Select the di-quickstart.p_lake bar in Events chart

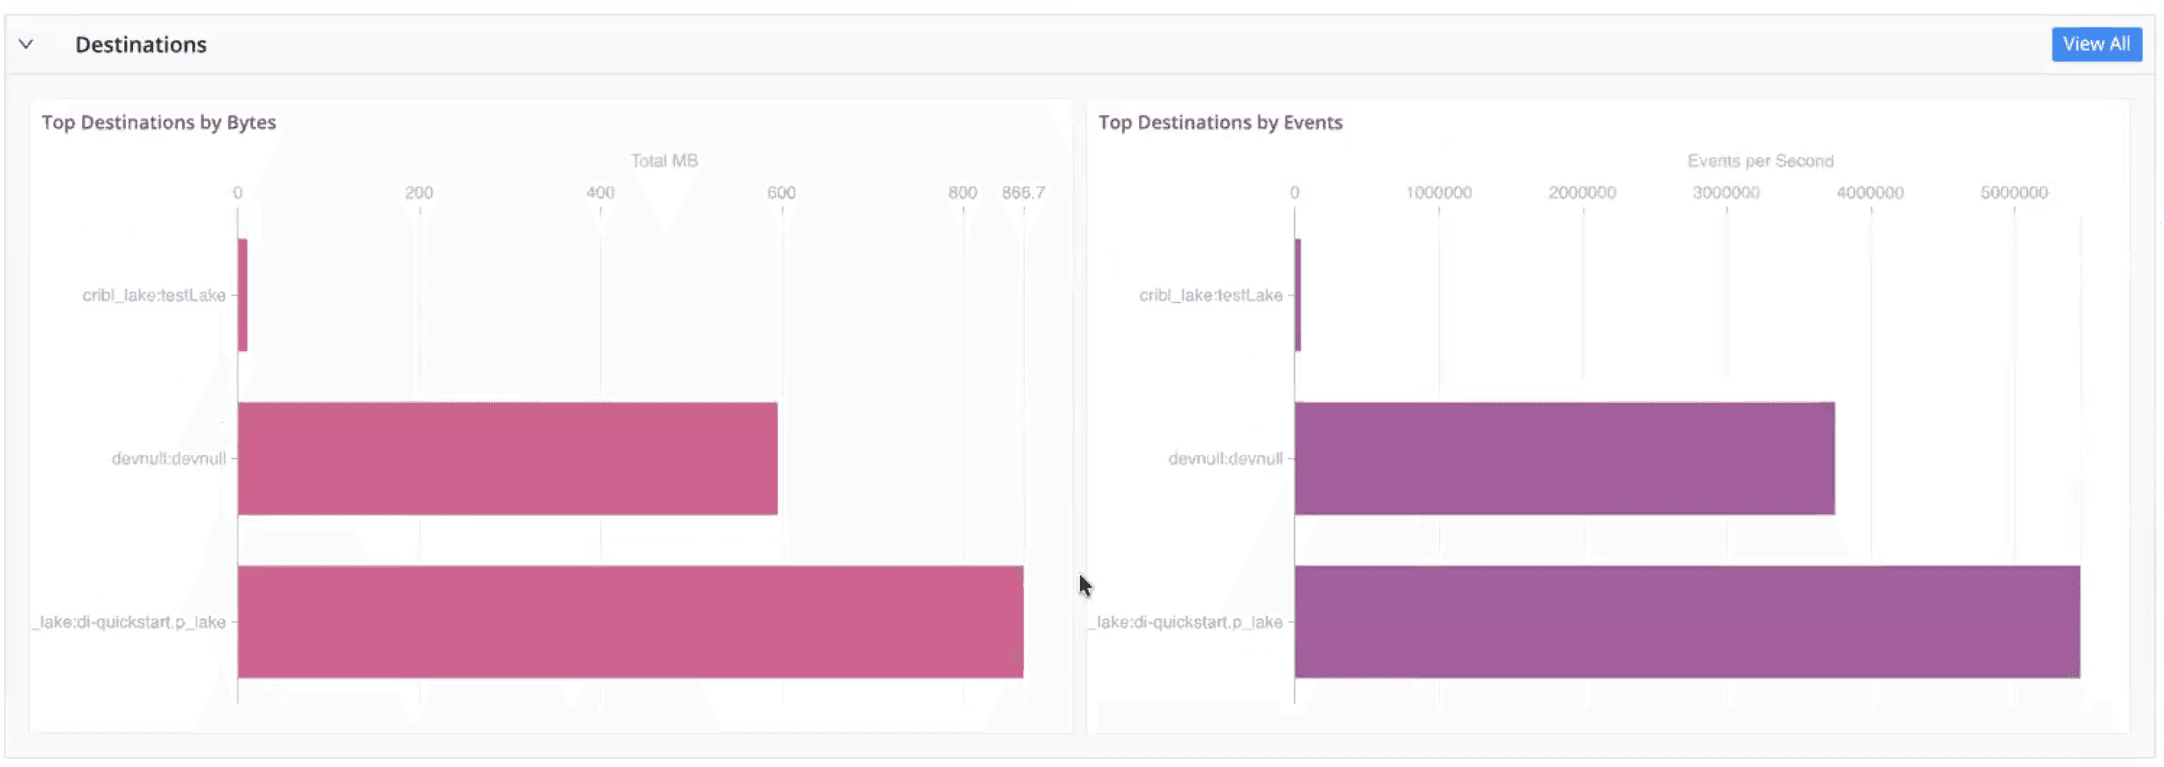pyautogui.click(x=1687, y=621)
